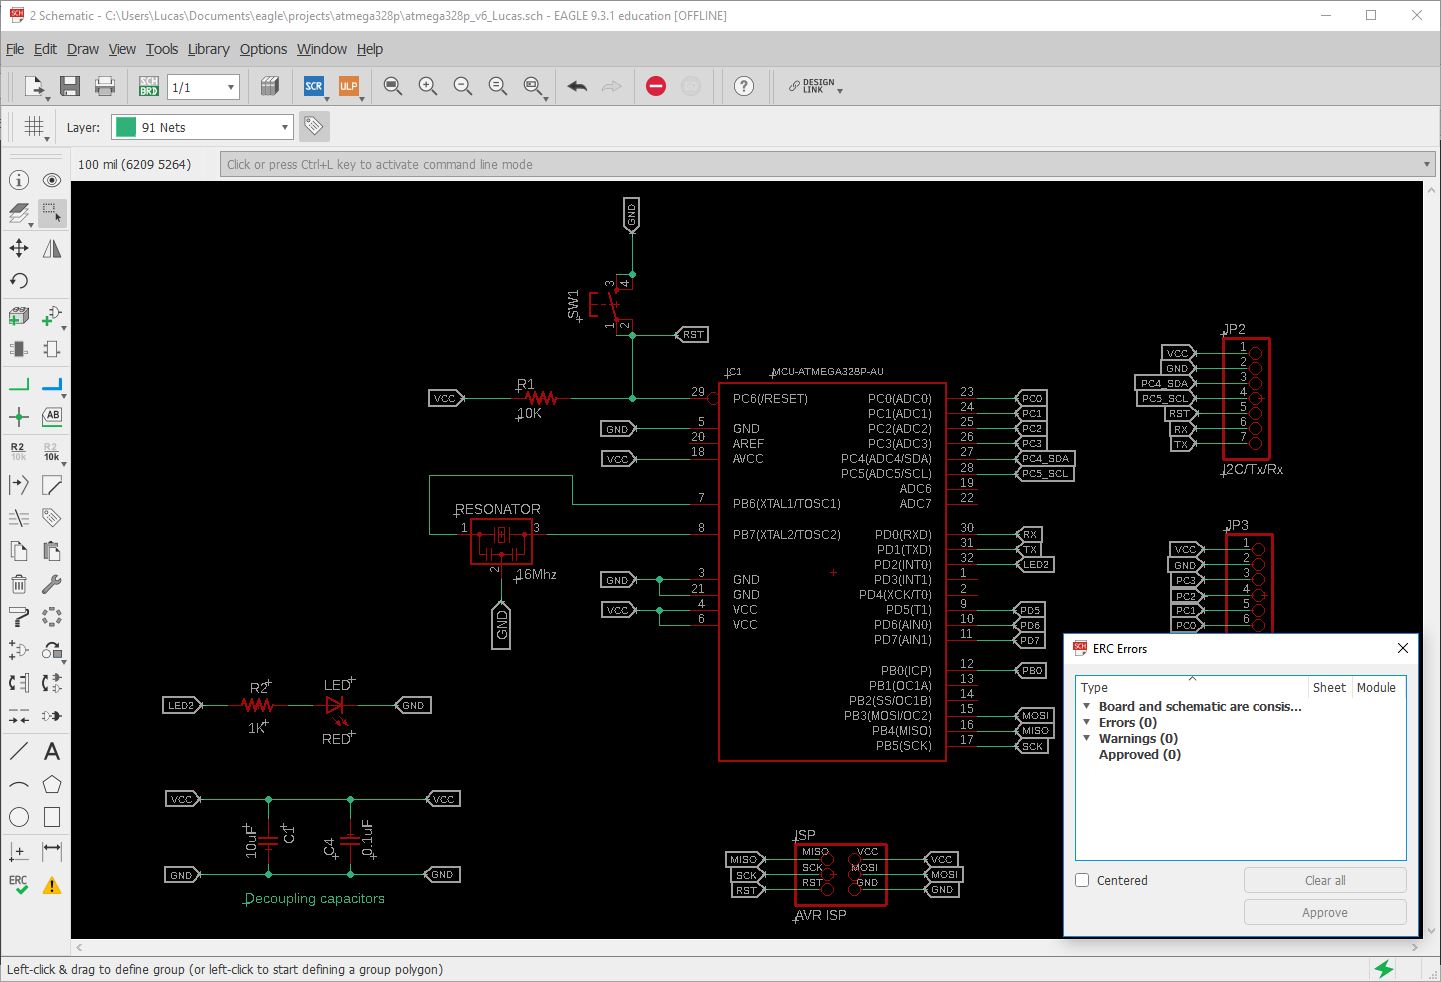The image size is (1441, 982).
Task: Enable the Centered checkbox
Action: point(1082,880)
